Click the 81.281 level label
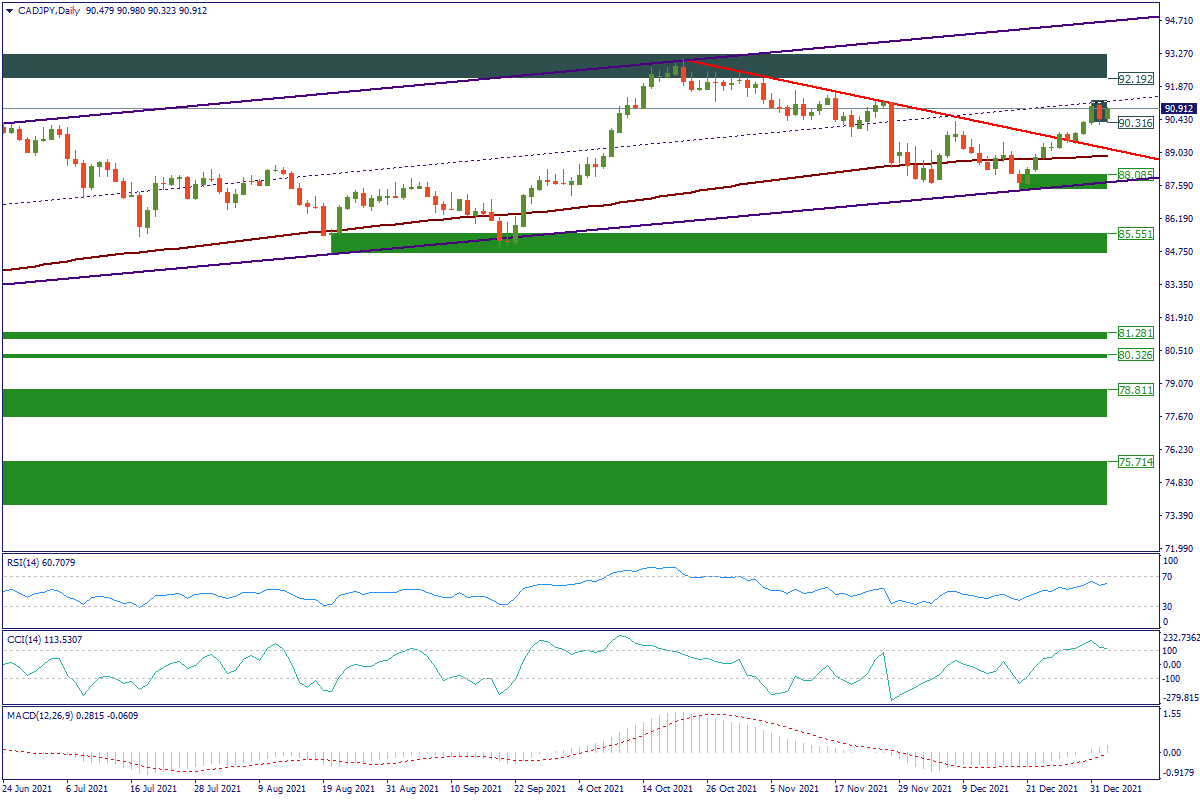 pos(1135,332)
